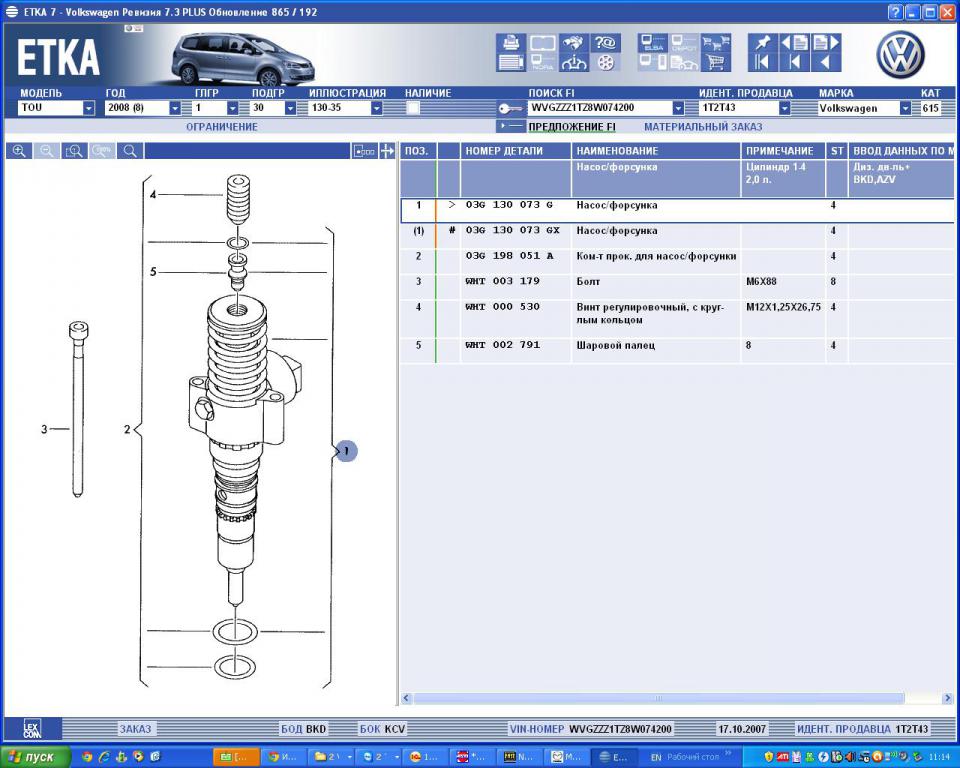This screenshot has height=768, width=960.
Task: Toggle the НАЛИЧИЕ checkbox
Action: (x=413, y=108)
